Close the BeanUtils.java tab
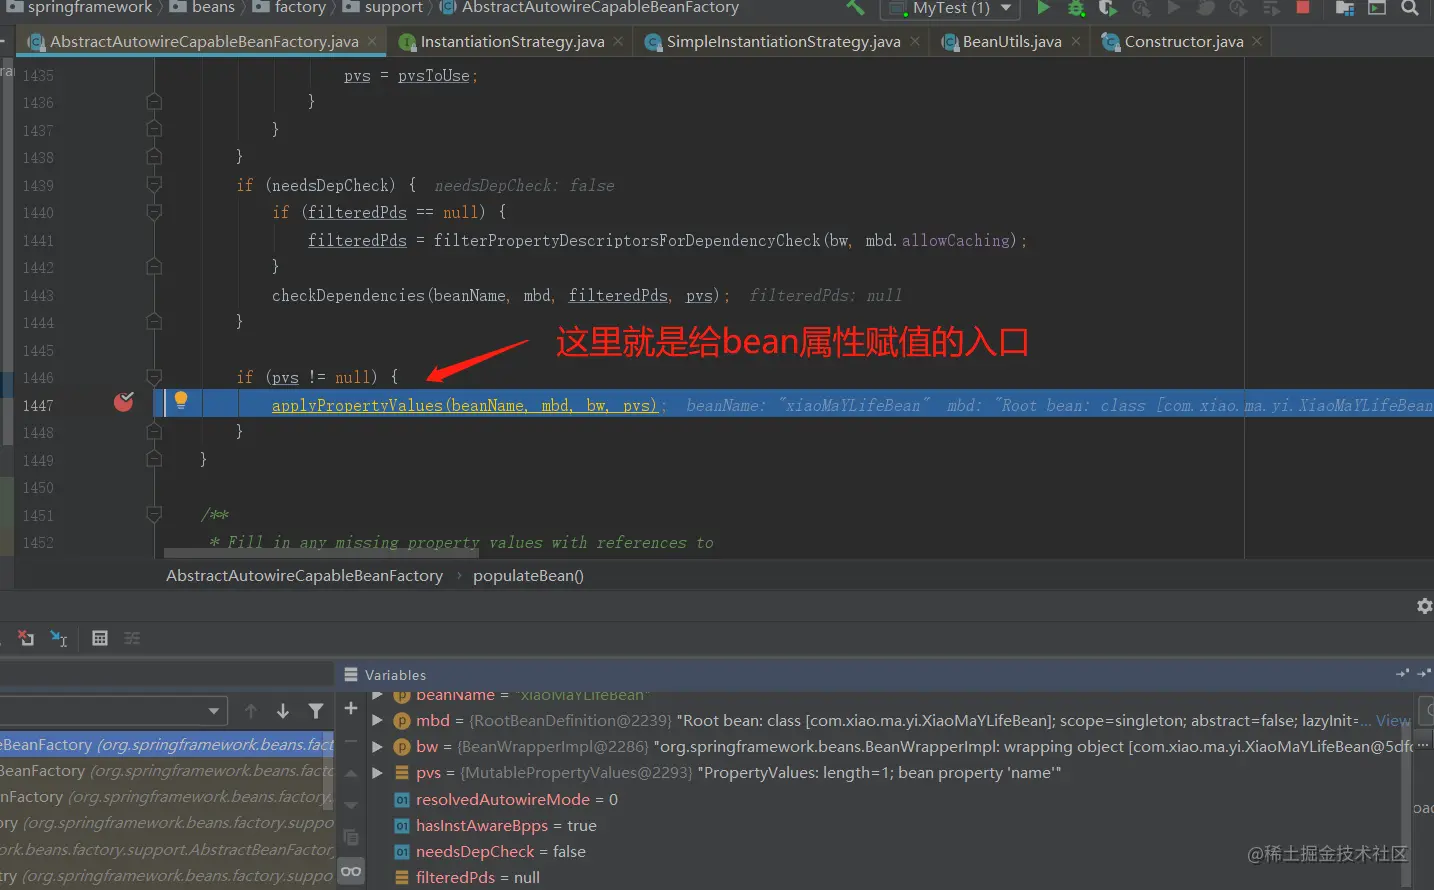The image size is (1434, 890). pos(1075,42)
